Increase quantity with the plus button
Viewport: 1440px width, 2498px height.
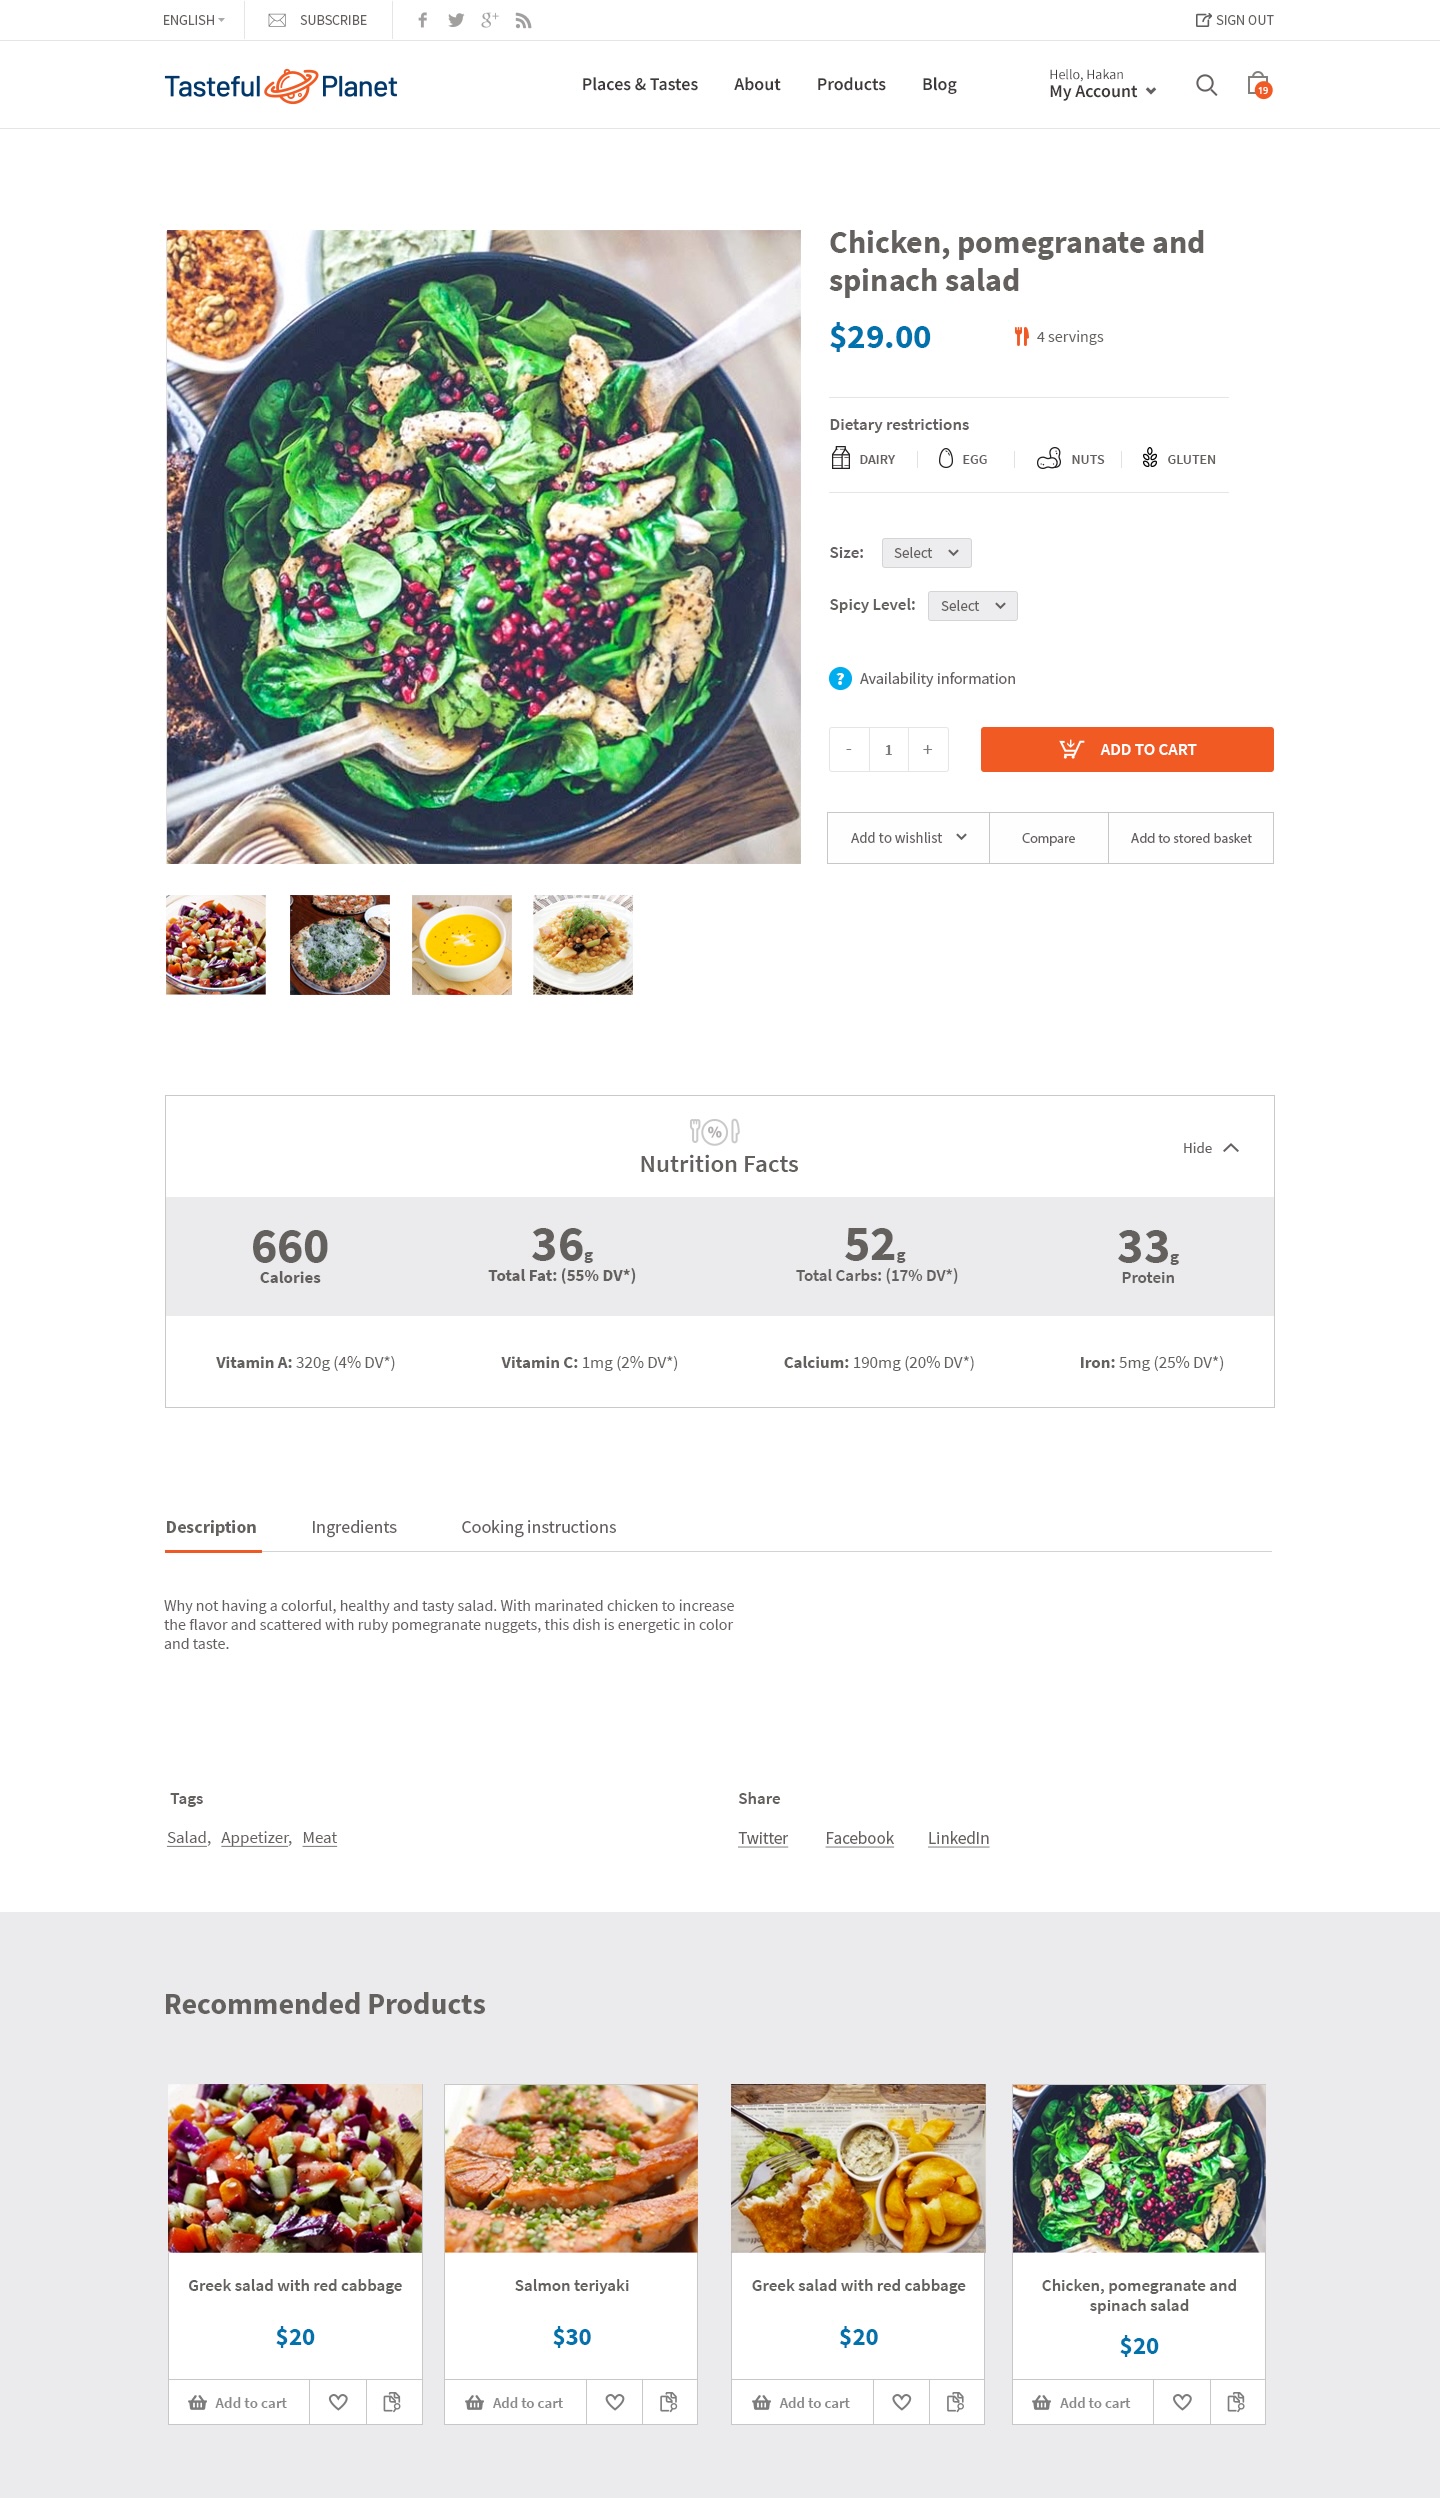coord(928,749)
